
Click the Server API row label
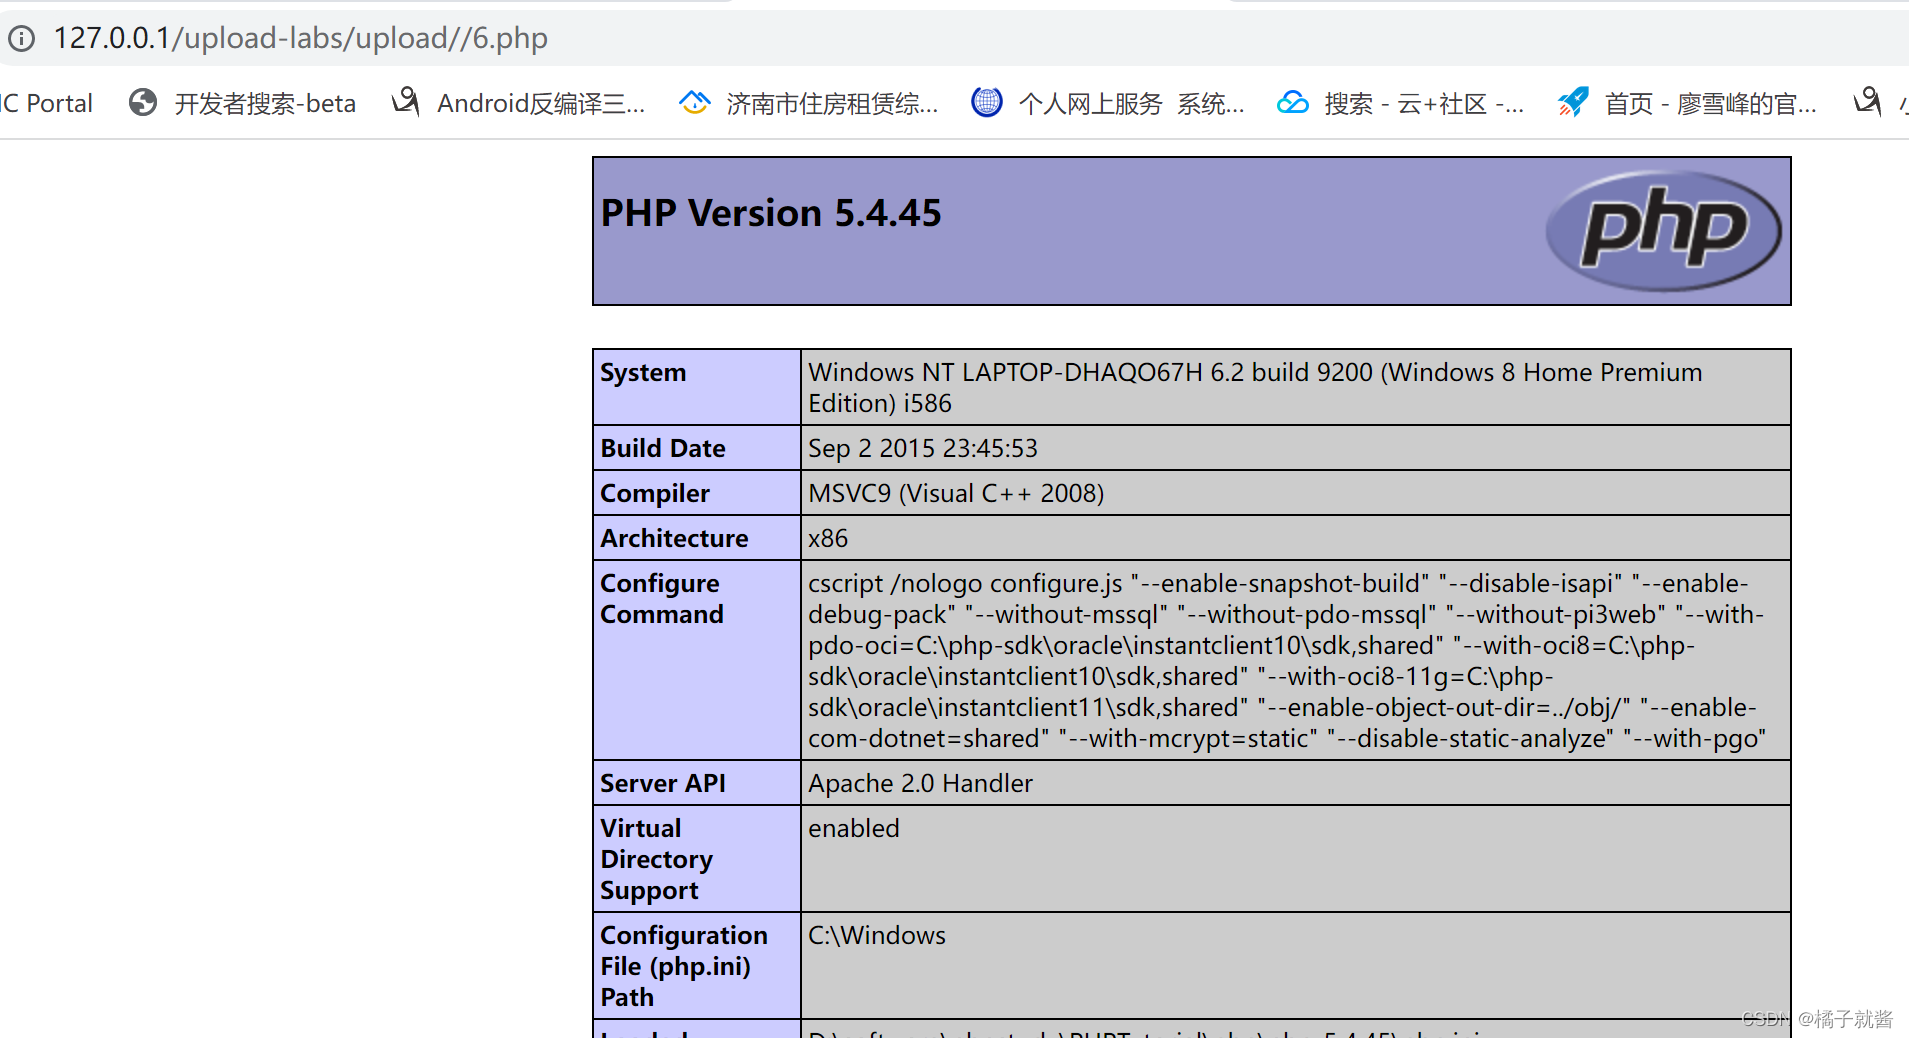[663, 783]
